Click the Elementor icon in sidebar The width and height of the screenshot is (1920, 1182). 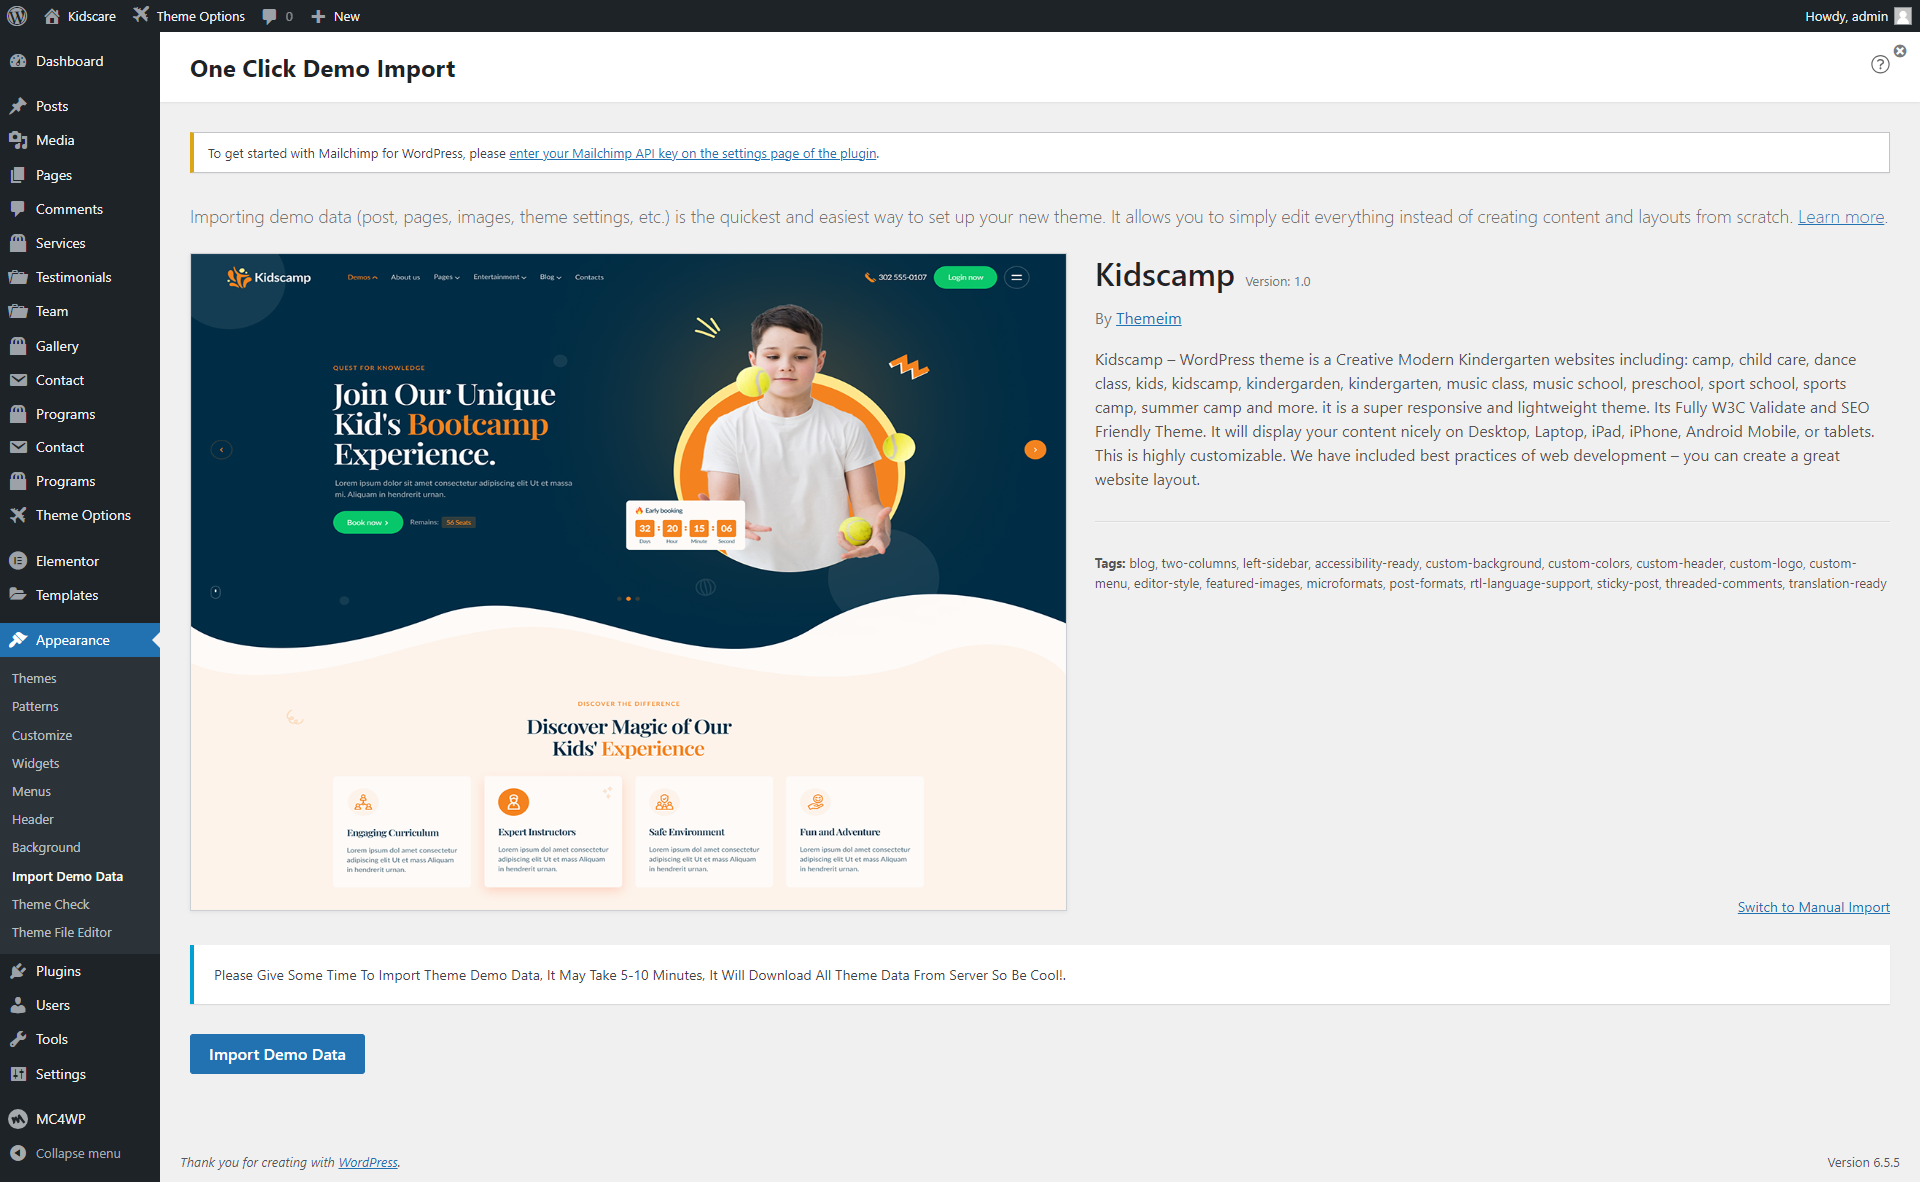pyautogui.click(x=18, y=561)
